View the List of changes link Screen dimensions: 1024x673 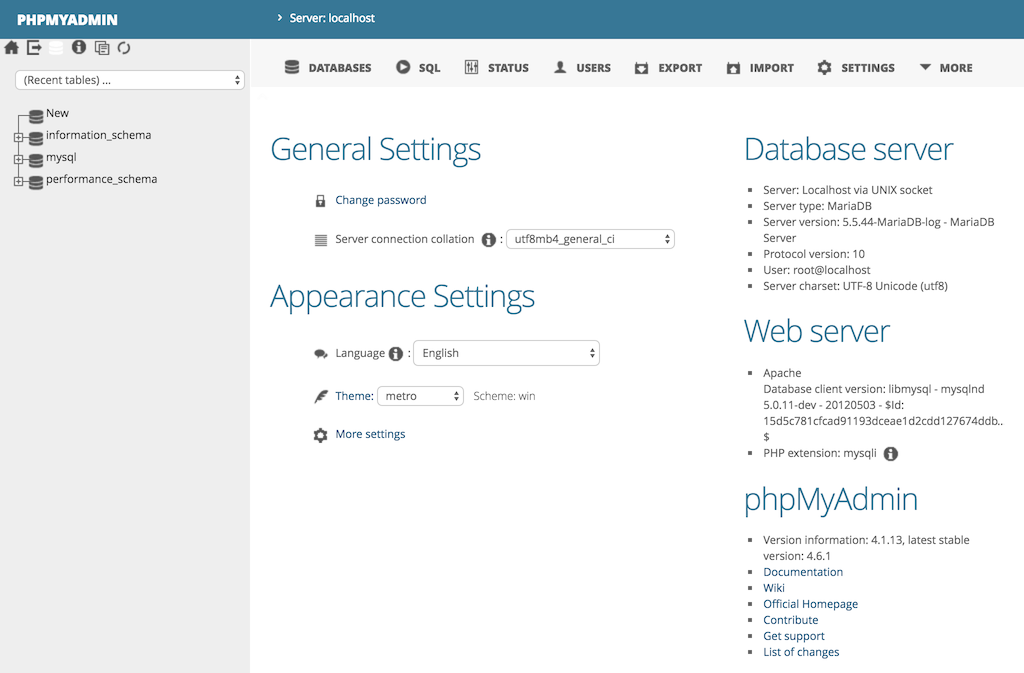pos(801,651)
